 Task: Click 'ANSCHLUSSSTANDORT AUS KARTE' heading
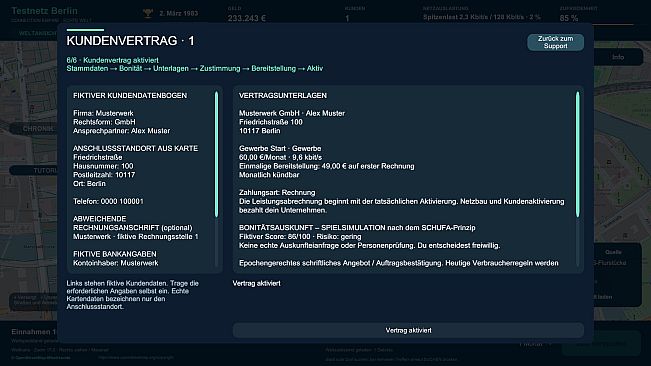pos(135,148)
